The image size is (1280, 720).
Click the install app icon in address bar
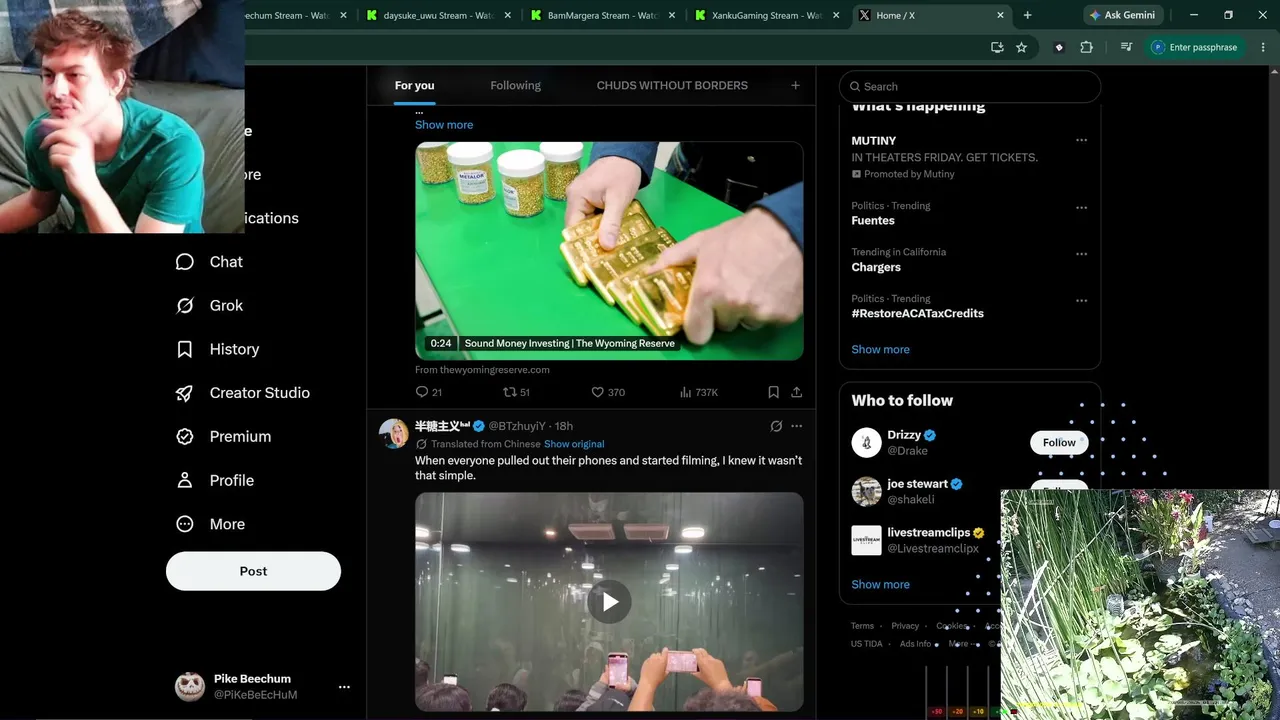997,47
